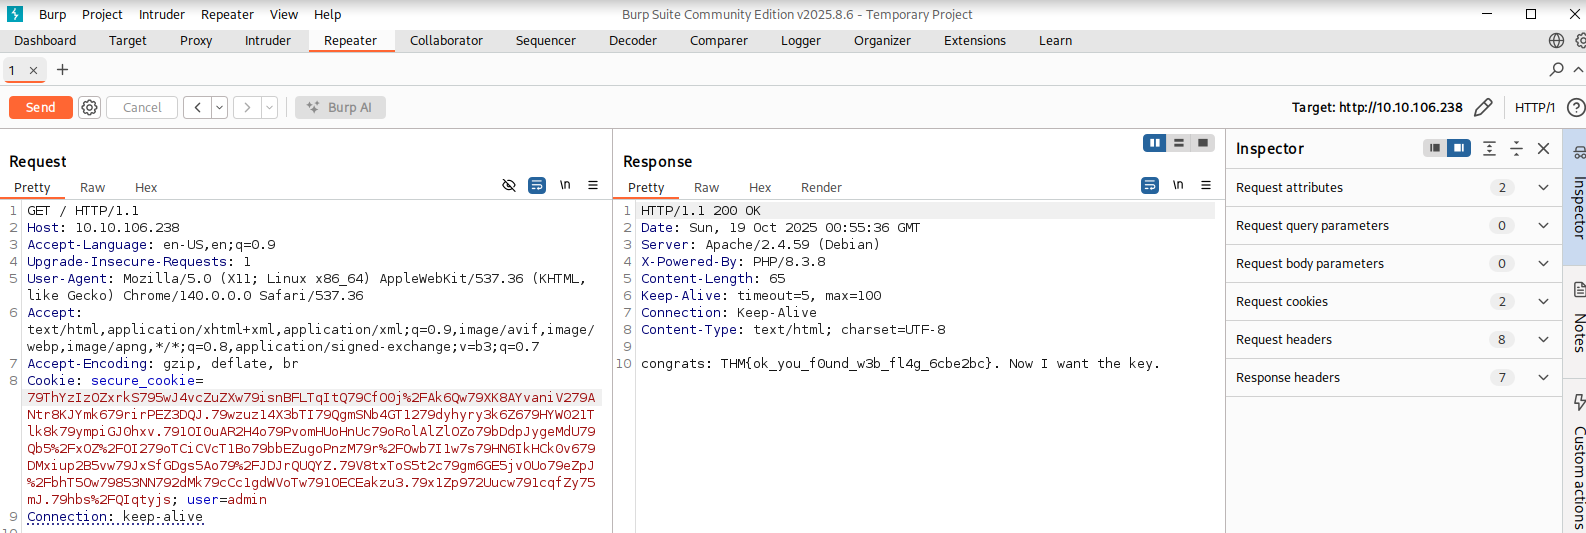The height and width of the screenshot is (533, 1586).
Task: Open the Repeater help question icon
Action: pos(1575,107)
